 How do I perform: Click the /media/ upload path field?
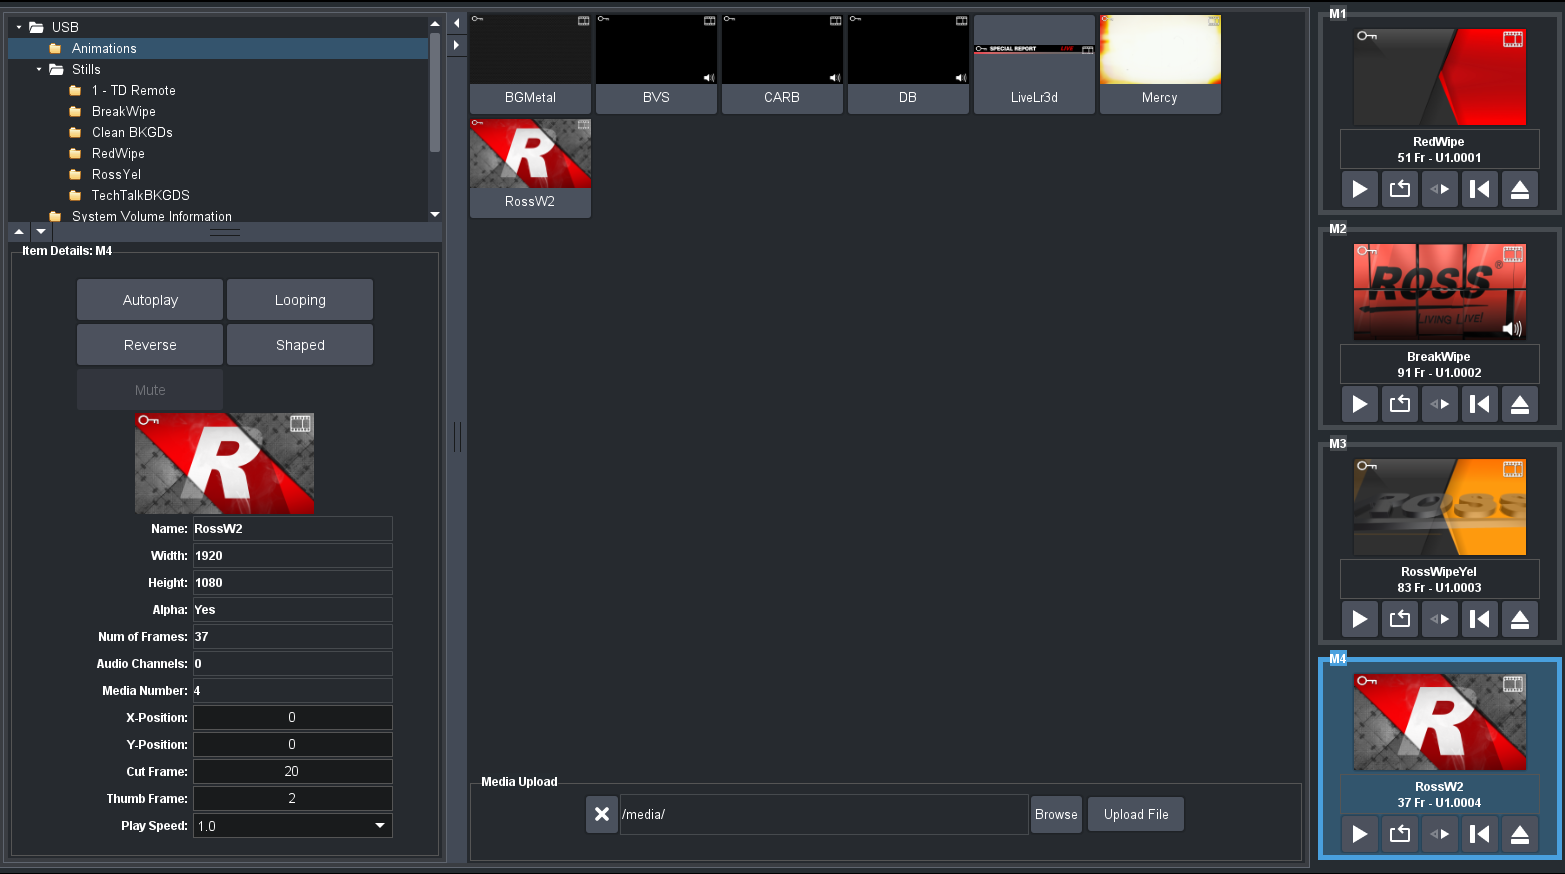824,814
